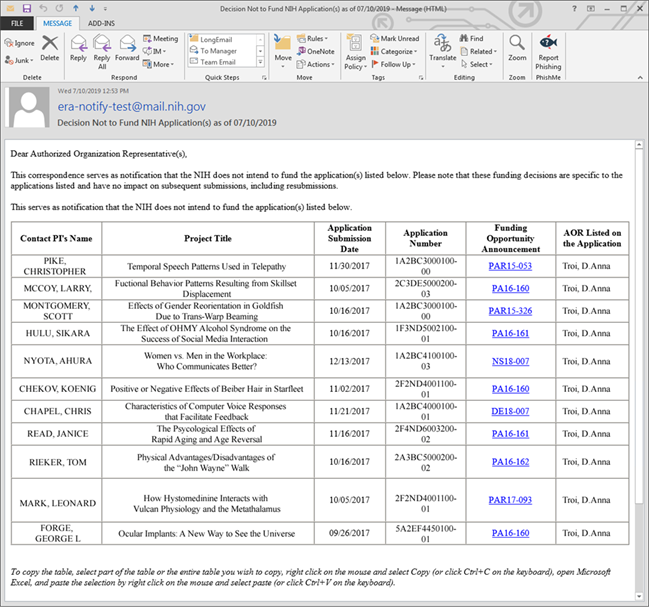Open the NS18-007 funding link

pyautogui.click(x=510, y=361)
